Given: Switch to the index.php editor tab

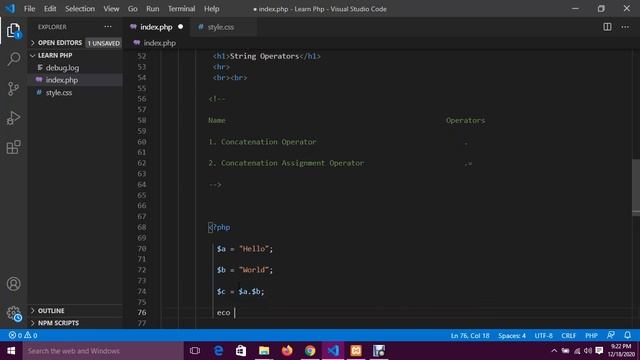Looking at the screenshot, I should pyautogui.click(x=157, y=27).
